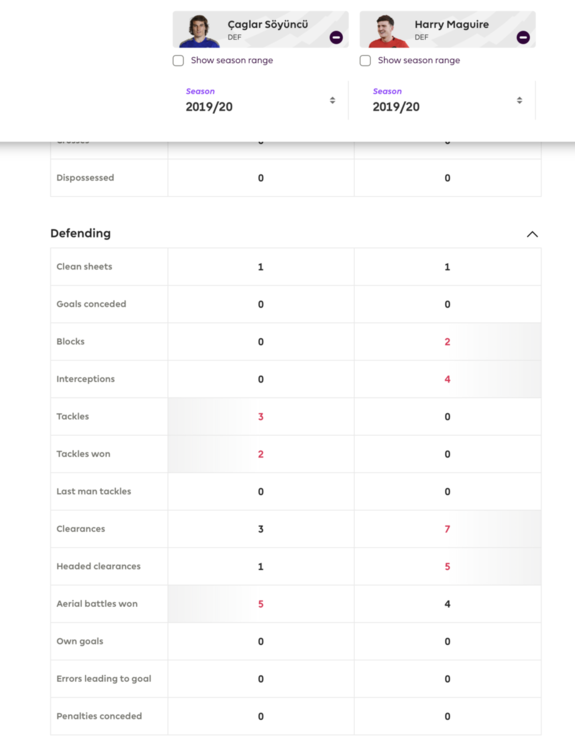Screen dimensions: 575x750
Task: Click the Interceptions row label
Action: pyautogui.click(x=86, y=379)
